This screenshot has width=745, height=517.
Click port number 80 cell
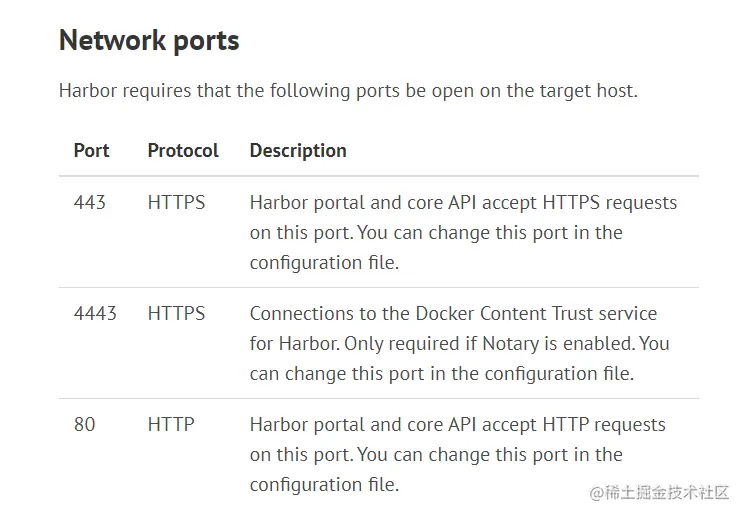(85, 425)
